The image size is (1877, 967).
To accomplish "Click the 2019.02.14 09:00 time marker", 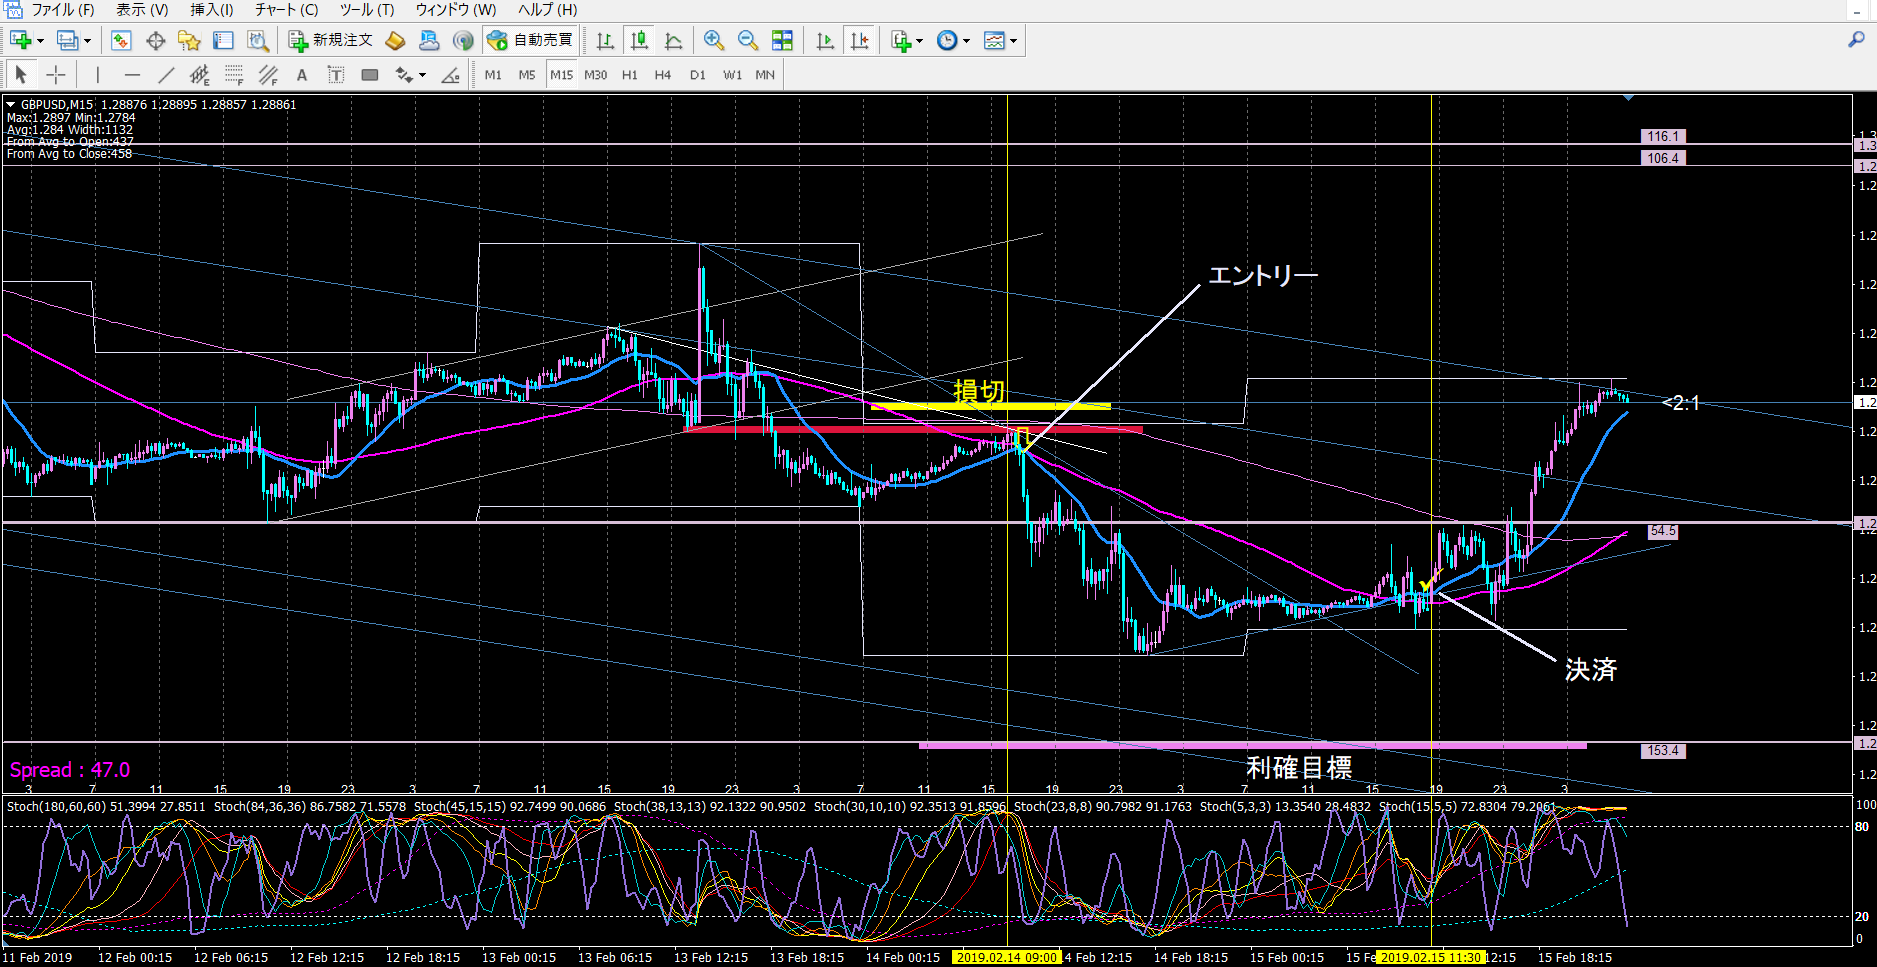I will point(1006,957).
